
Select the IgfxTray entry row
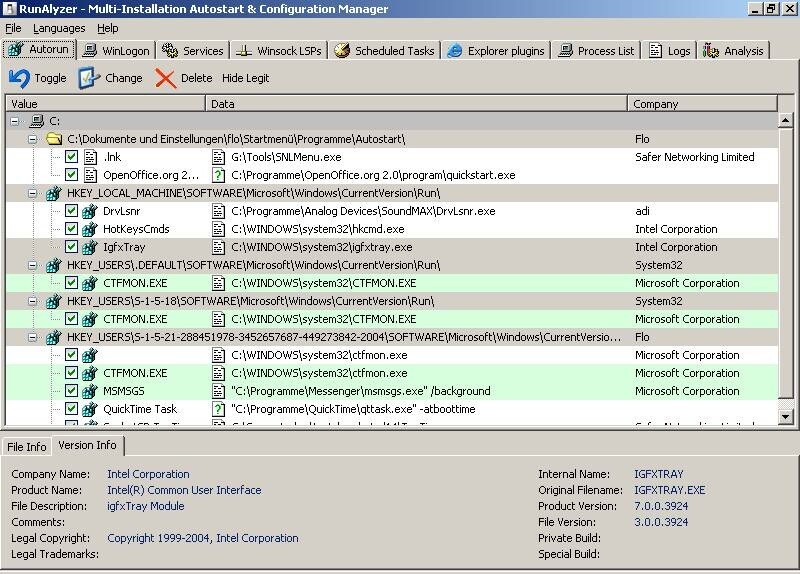point(125,247)
